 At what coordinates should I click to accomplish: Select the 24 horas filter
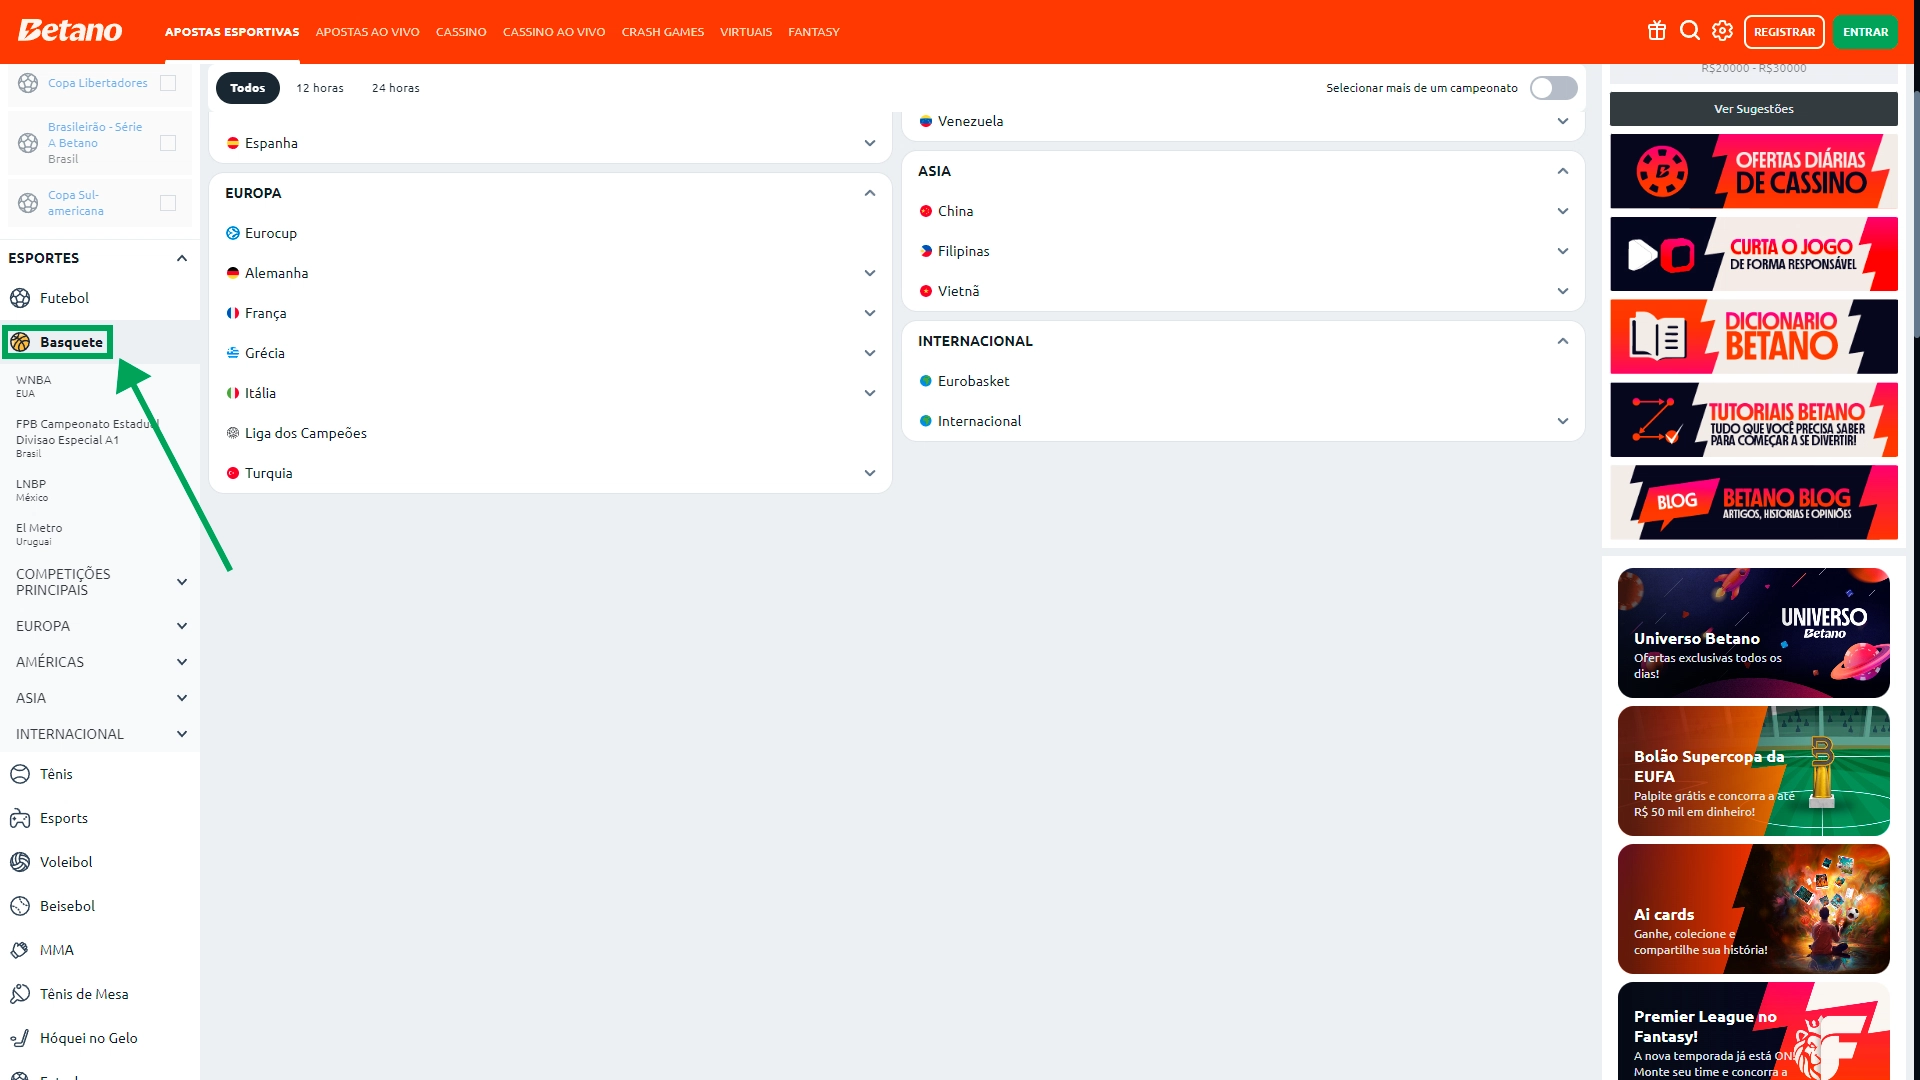tap(396, 88)
